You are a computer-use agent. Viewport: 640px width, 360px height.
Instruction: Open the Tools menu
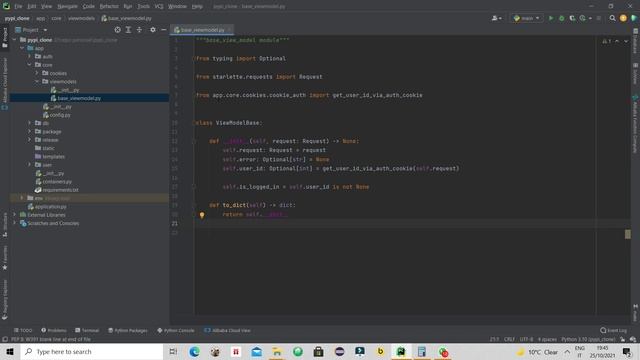tap(143, 6)
